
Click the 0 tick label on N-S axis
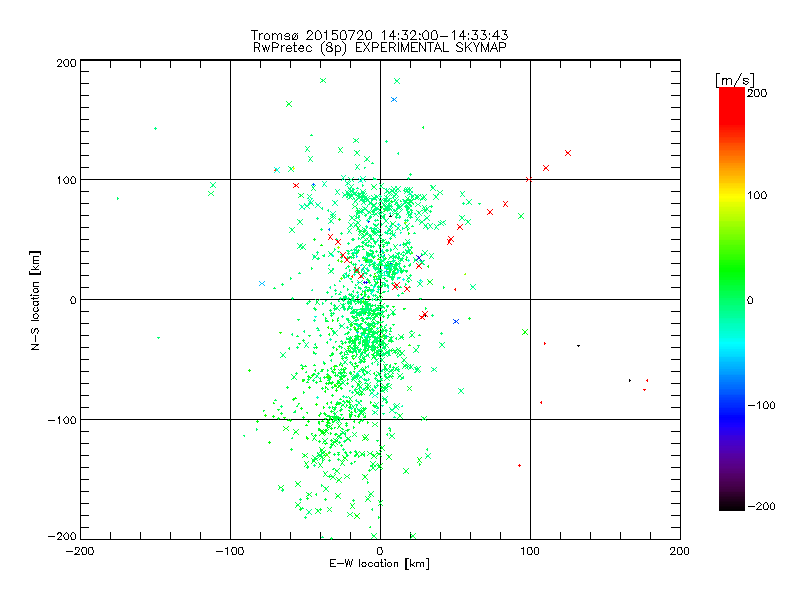tap(73, 300)
